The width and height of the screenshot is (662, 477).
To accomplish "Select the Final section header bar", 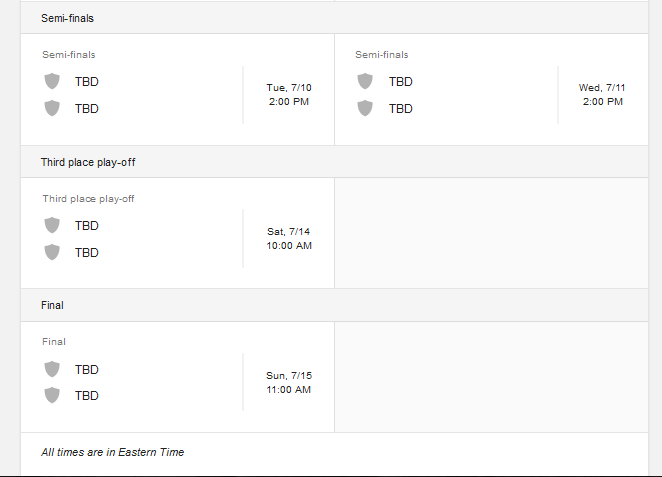I will click(52, 305).
